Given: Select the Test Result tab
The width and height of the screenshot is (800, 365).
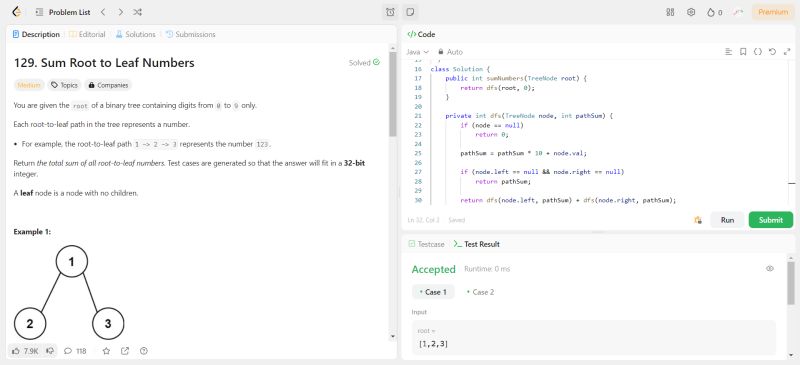Looking at the screenshot, I should [x=477, y=244].
